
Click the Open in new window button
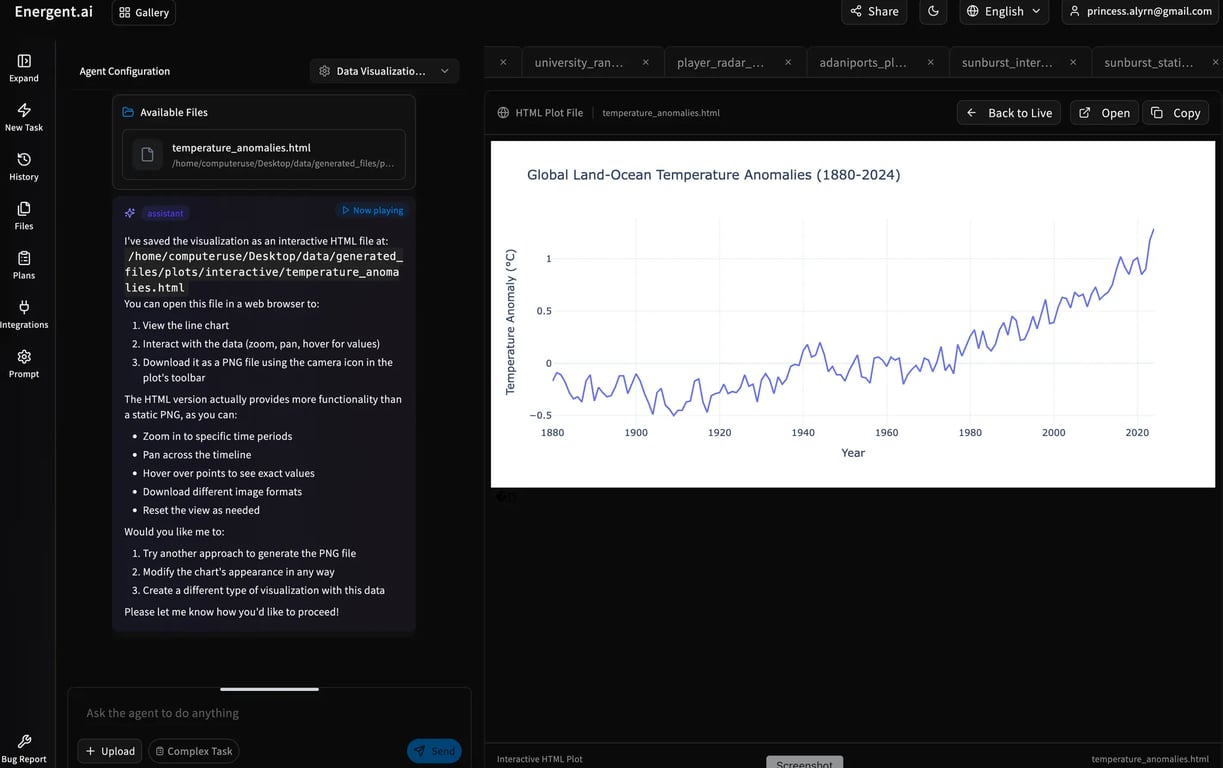pos(1104,113)
